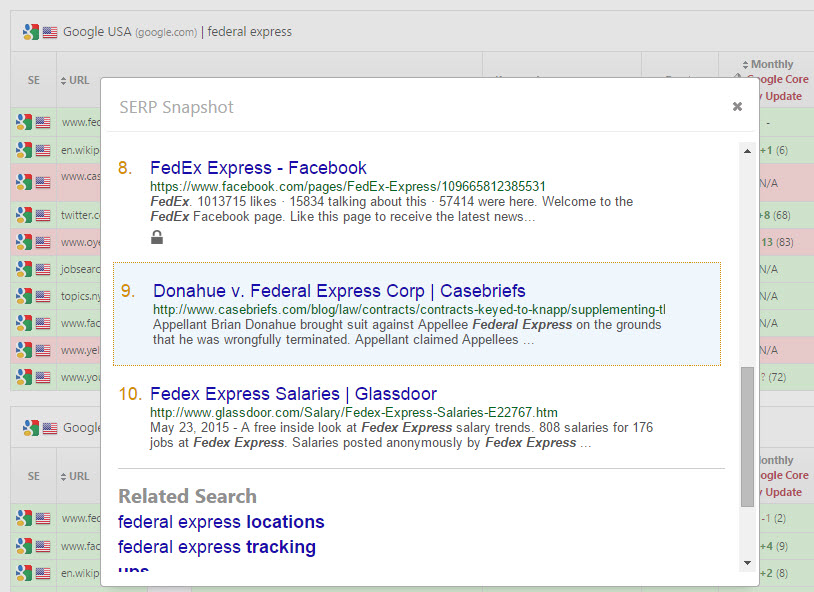
Task: Click the US flag next to Google USA heading
Action: tap(50, 31)
